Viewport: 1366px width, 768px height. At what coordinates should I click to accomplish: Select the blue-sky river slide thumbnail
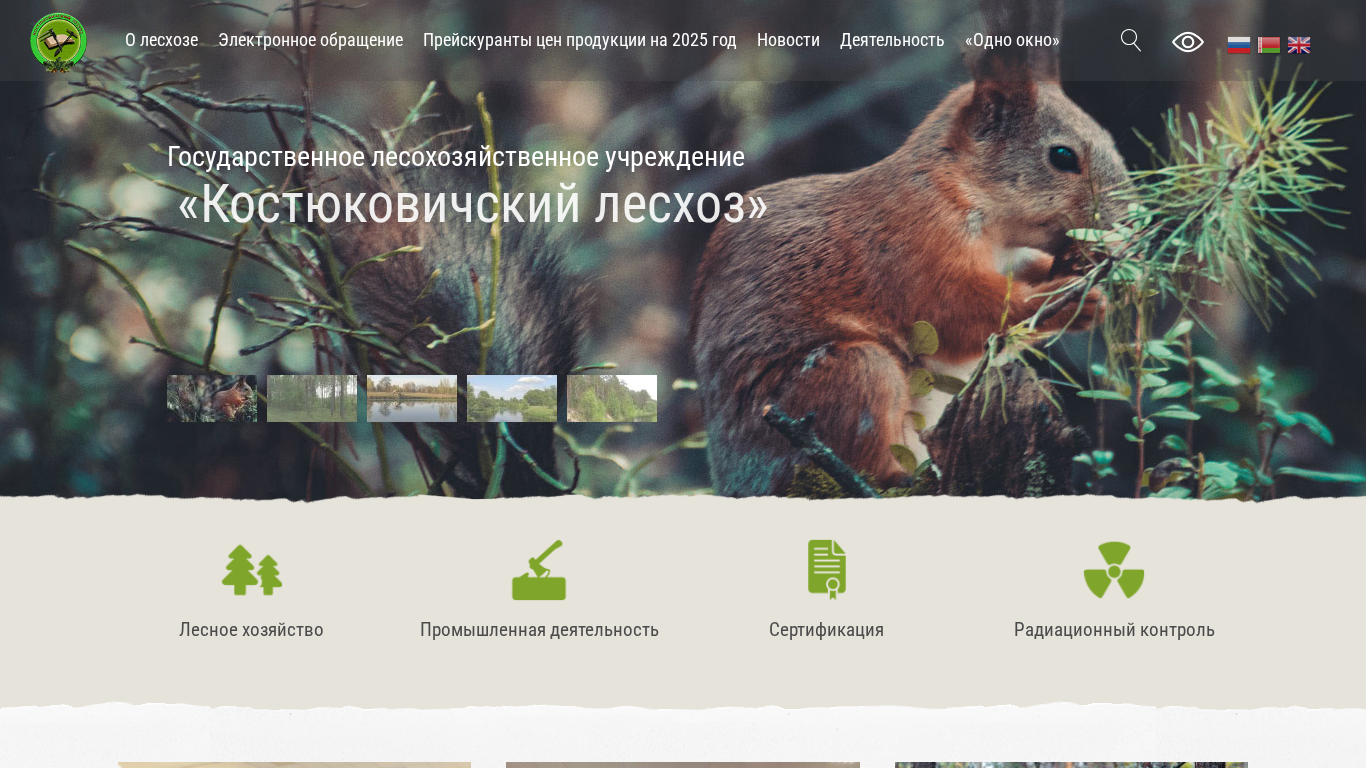(512, 398)
